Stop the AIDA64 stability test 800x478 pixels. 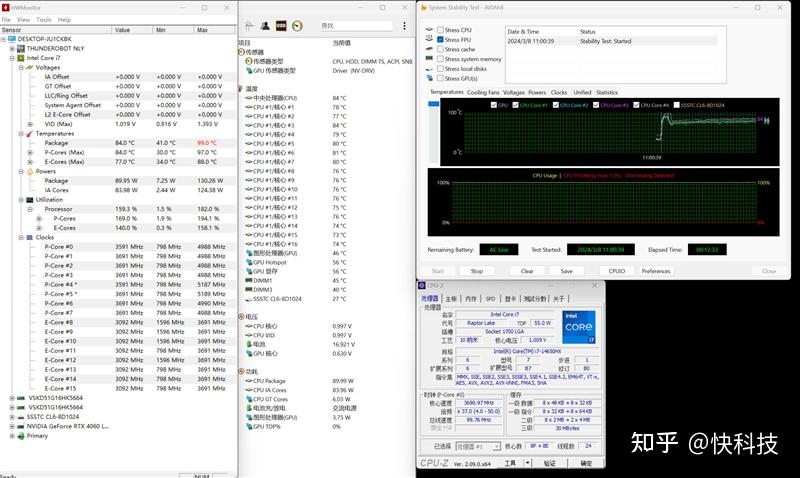pyautogui.click(x=477, y=271)
